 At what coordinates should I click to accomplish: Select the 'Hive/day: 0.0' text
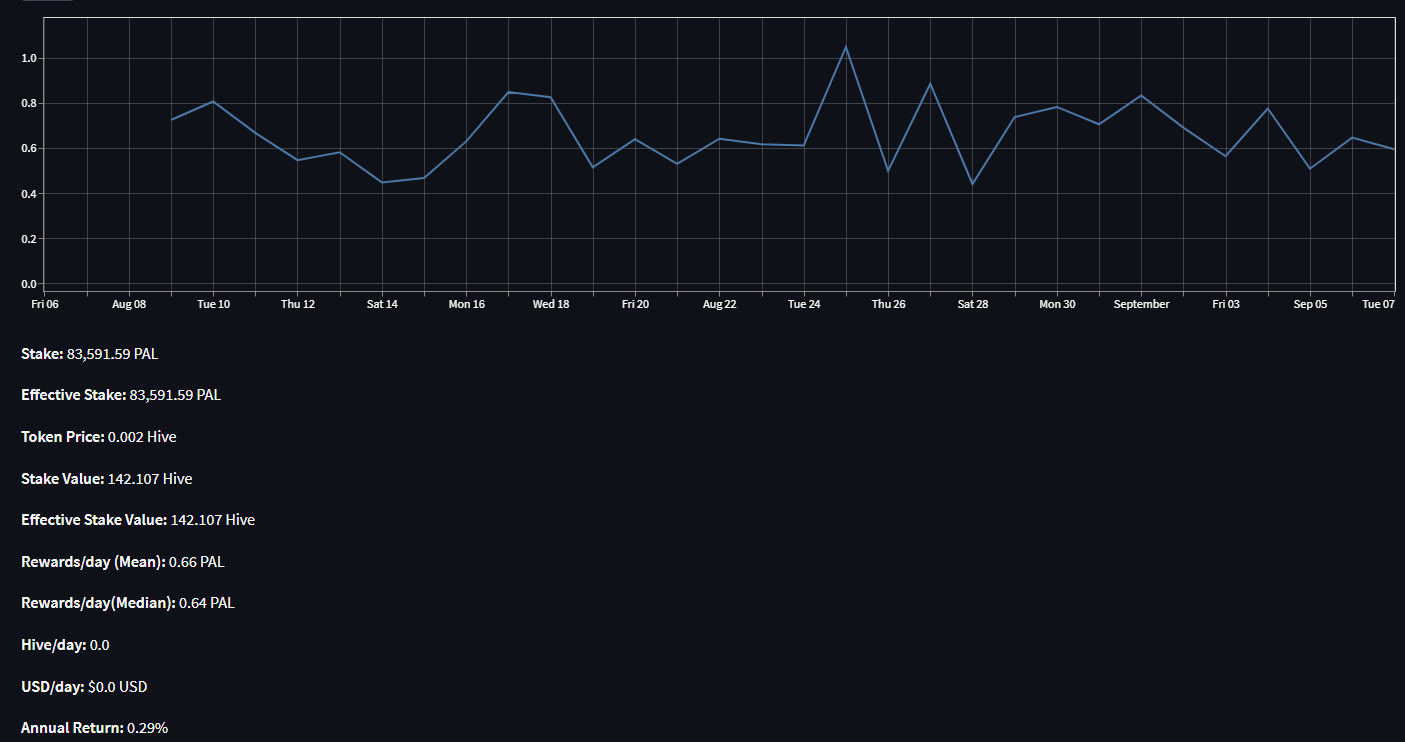(x=65, y=645)
